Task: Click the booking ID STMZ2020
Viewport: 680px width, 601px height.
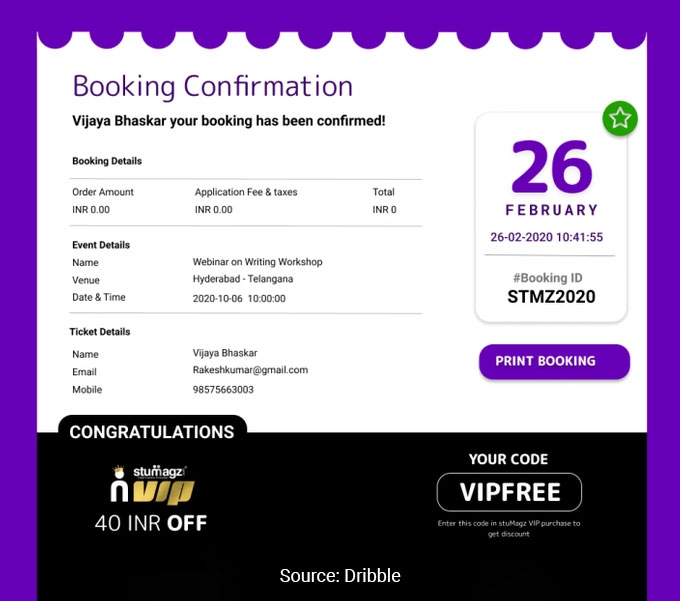Action: [551, 297]
